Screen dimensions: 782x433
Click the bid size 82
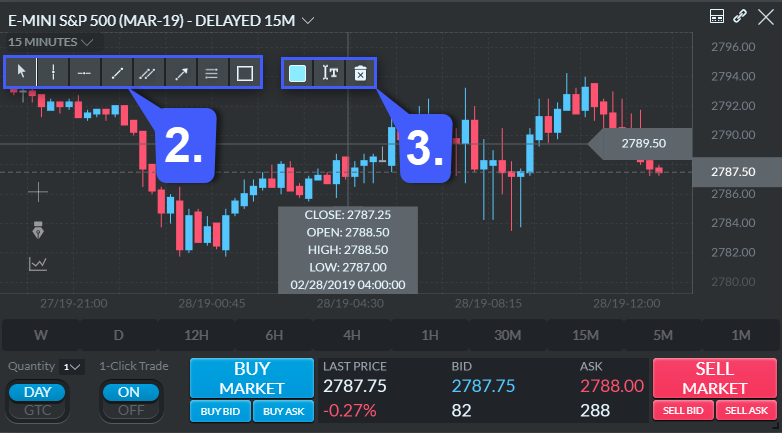(x=461, y=411)
